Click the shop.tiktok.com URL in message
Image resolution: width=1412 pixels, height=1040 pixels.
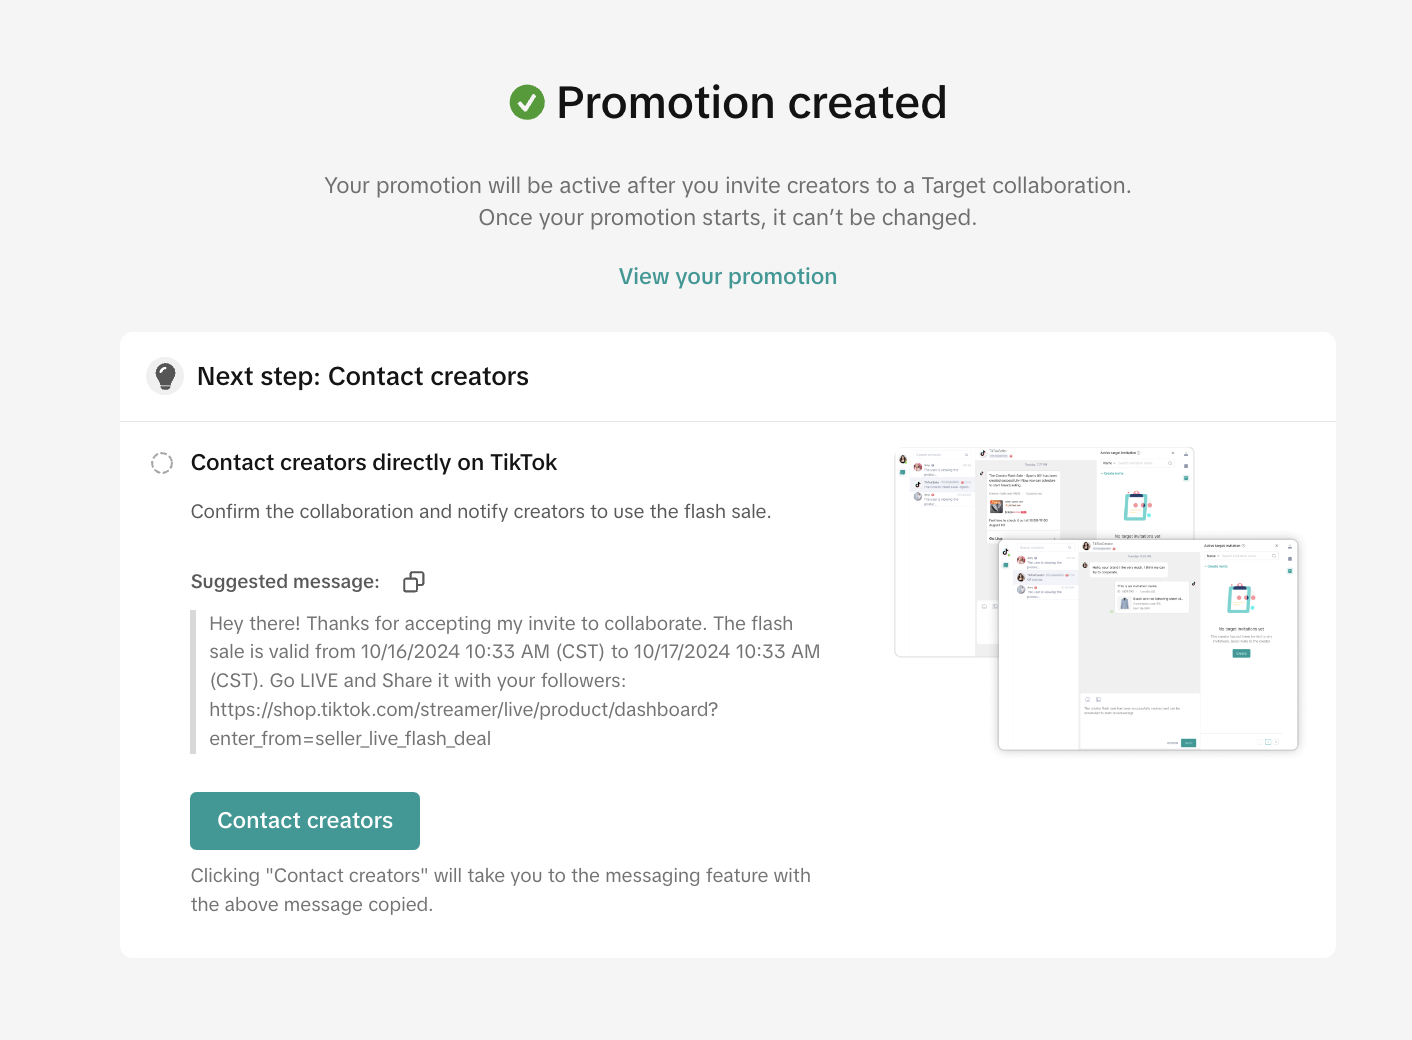[463, 710]
